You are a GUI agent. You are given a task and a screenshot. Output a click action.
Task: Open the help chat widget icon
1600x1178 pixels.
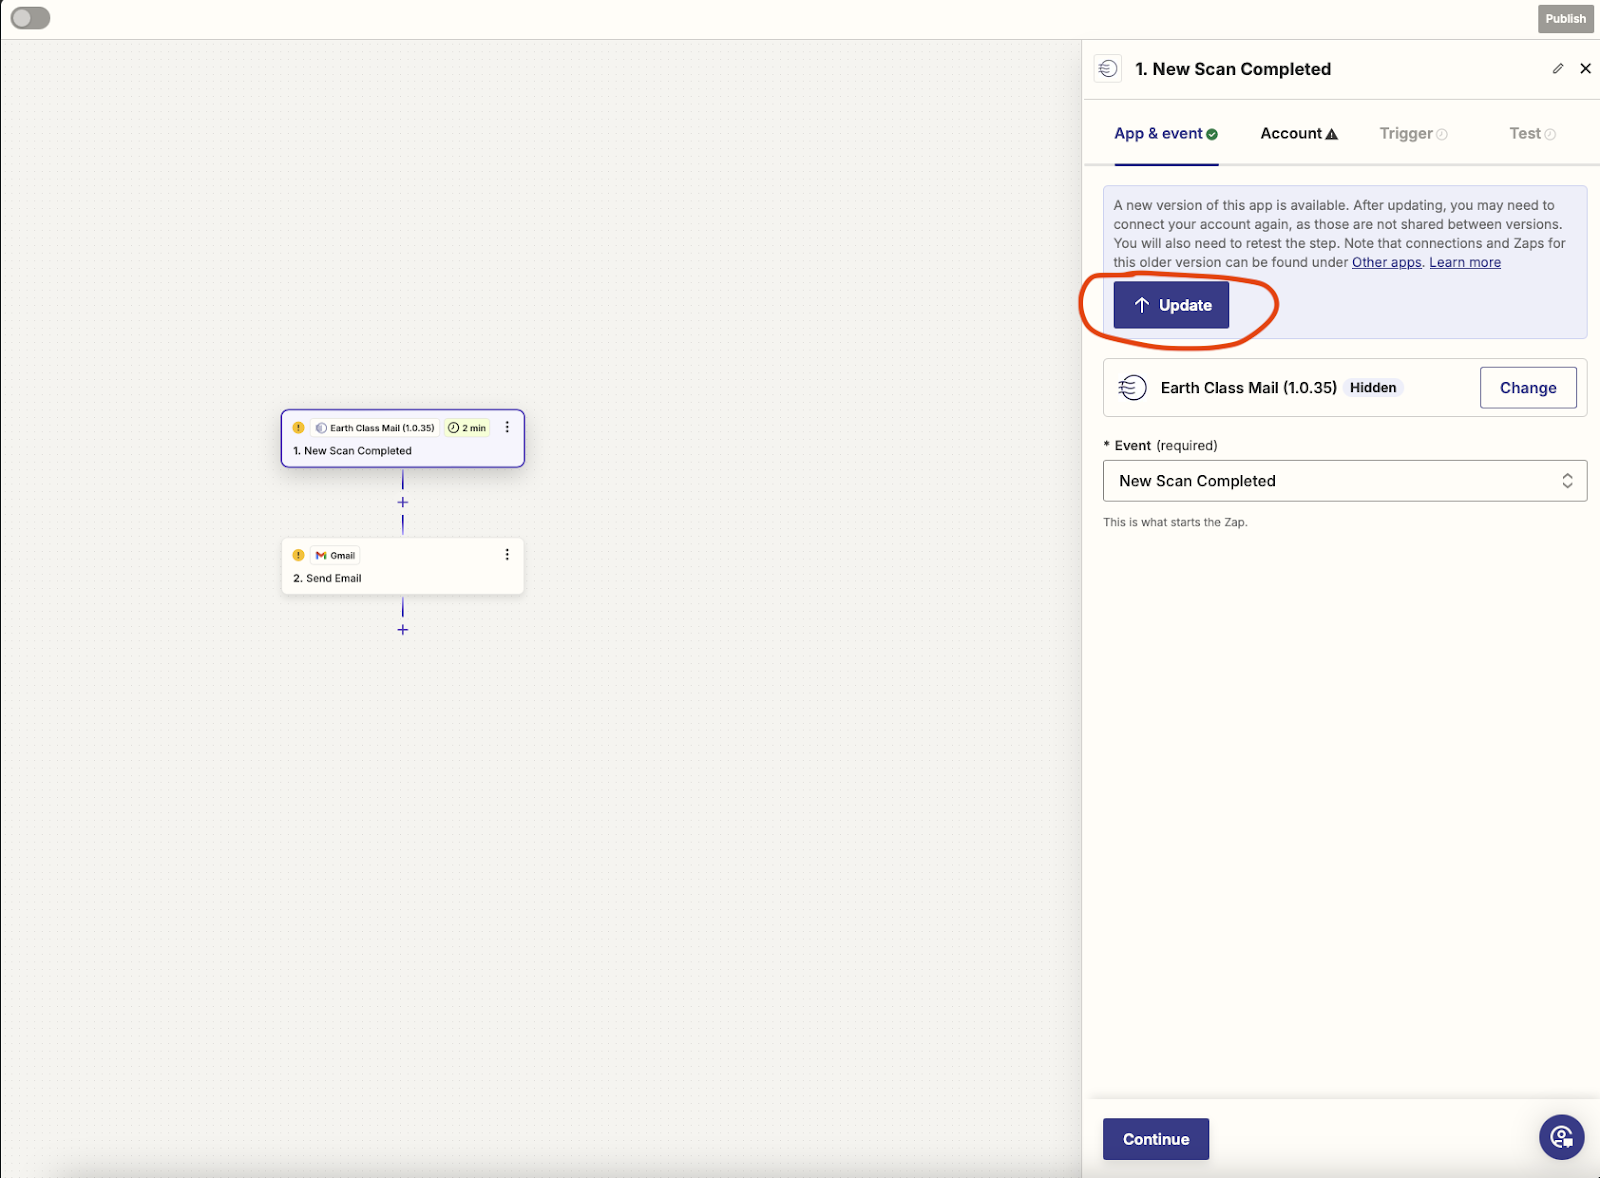click(1562, 1137)
